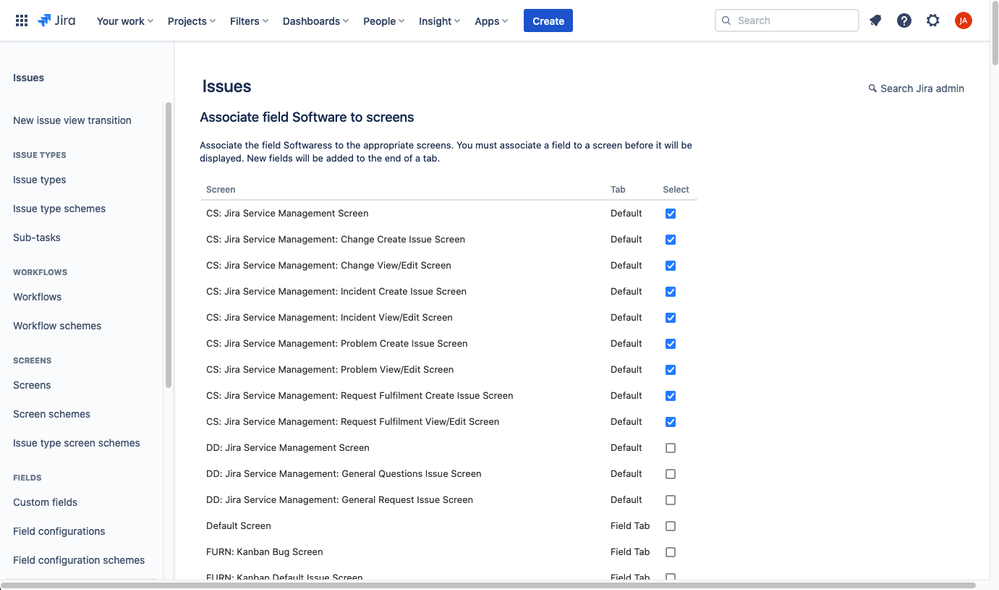Click the Tab column header
The width and height of the screenshot is (999, 590).
618,189
